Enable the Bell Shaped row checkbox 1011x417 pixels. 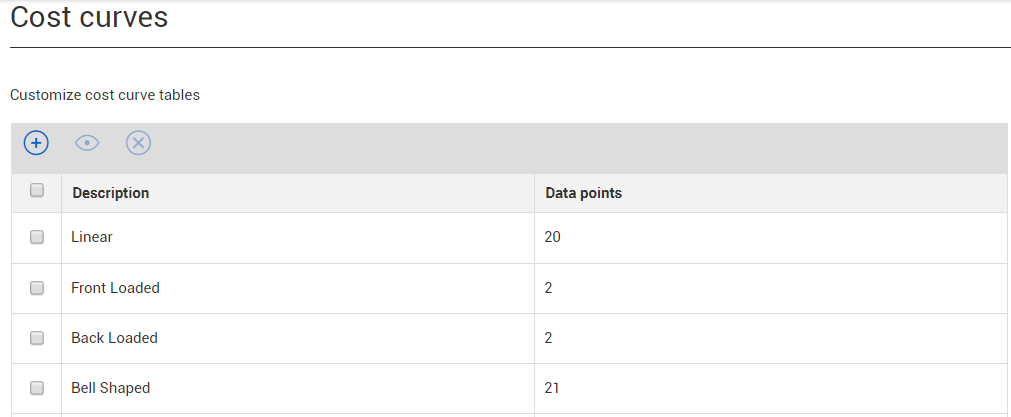click(x=37, y=388)
